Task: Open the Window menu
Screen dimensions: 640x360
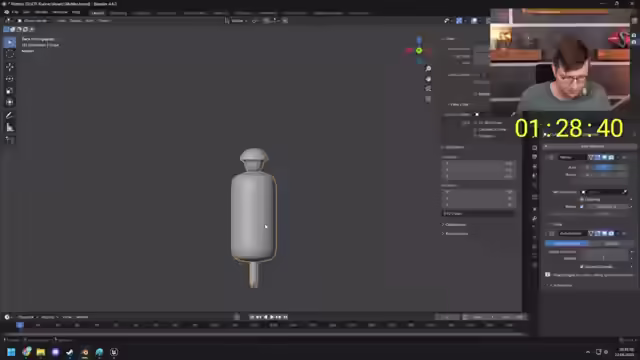Action: [60, 12]
